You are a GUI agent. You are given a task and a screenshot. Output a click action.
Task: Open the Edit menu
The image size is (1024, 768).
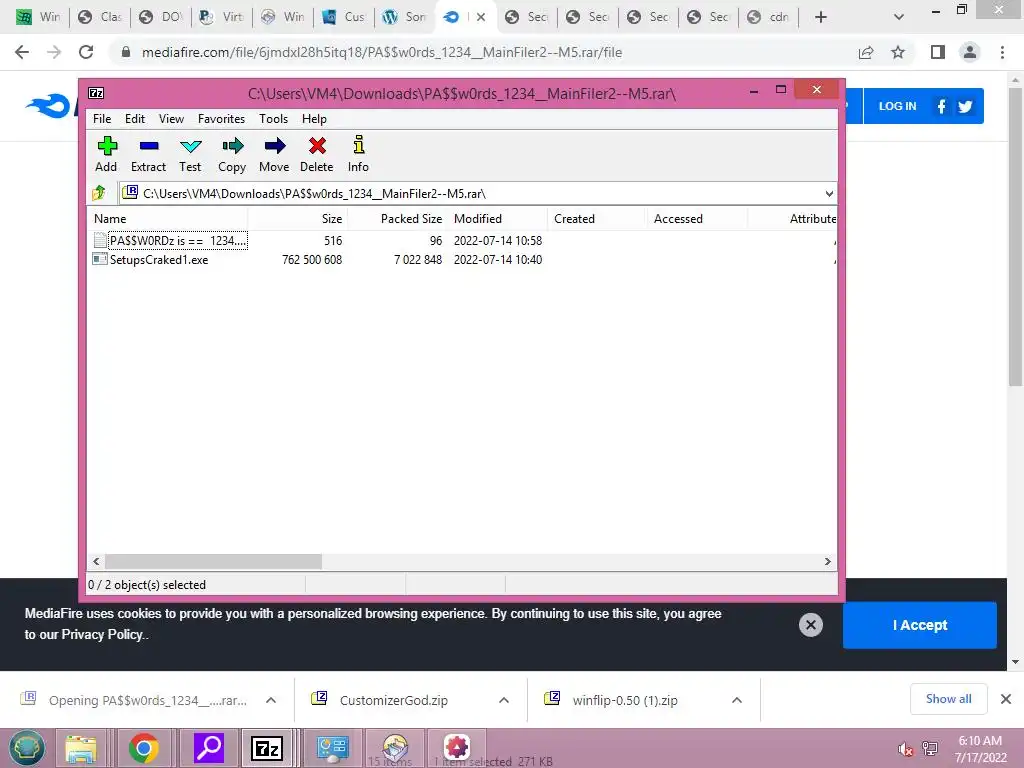135,119
